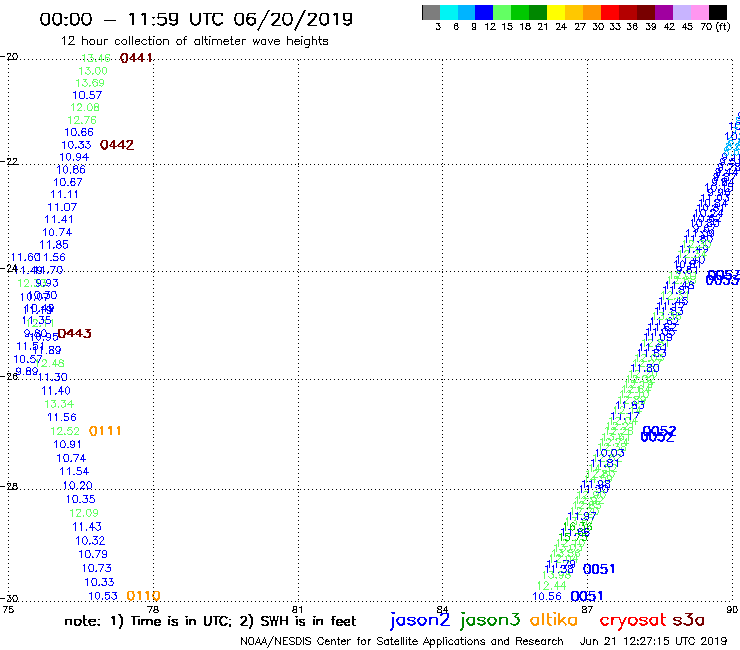Click the wave height value "10.94"
Image resolution: width=740 pixels, height=650 pixels.
click(74, 157)
